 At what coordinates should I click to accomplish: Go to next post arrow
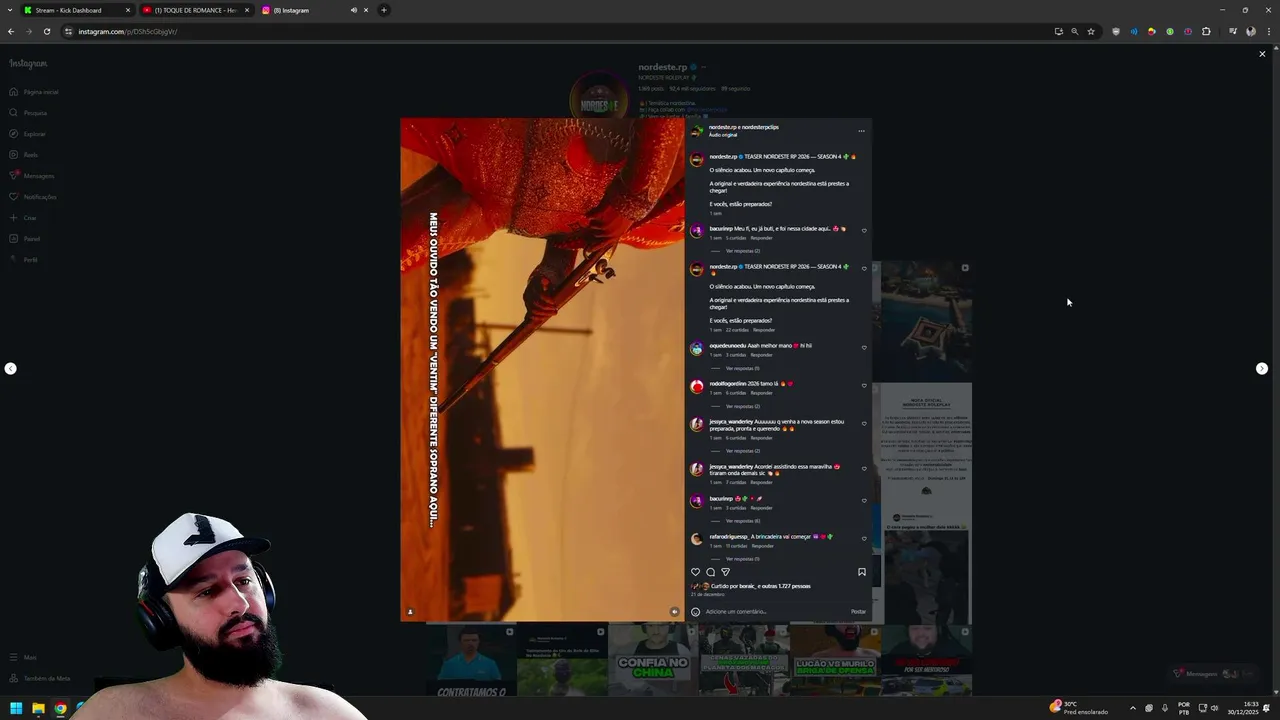pos(1262,369)
